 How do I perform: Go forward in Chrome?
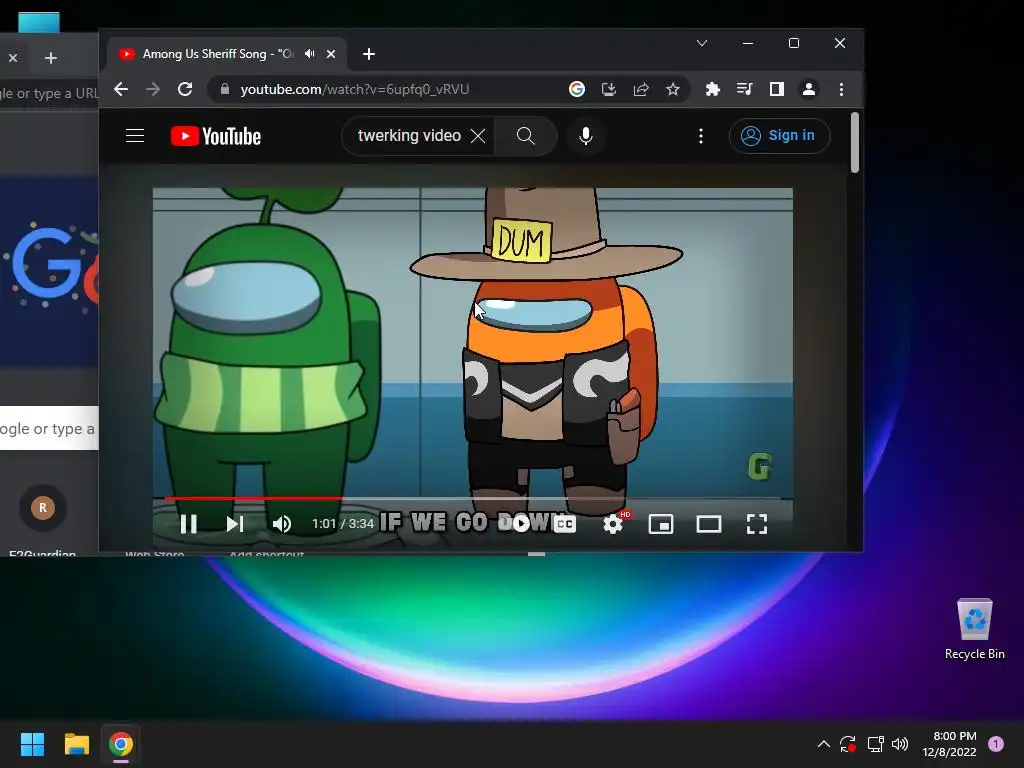[x=153, y=89]
